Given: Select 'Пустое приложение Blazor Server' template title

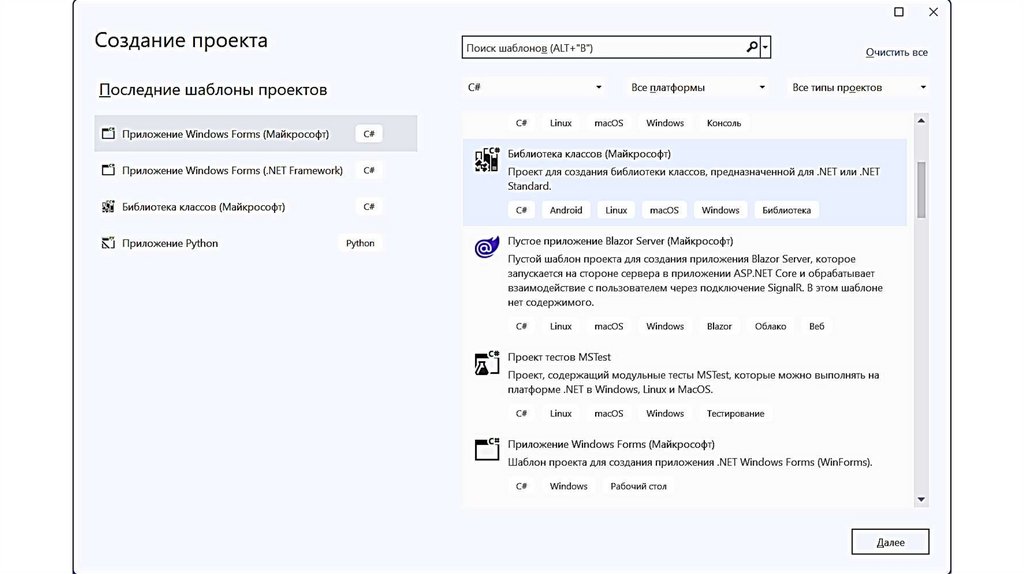Looking at the screenshot, I should (620, 241).
